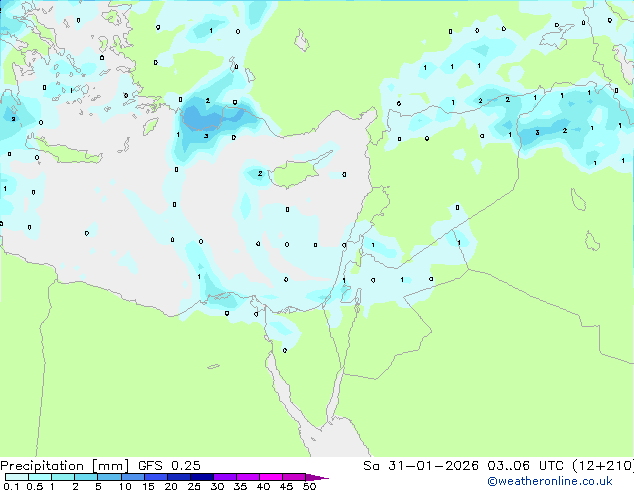The image size is (634, 490).
Task: Click the value "2" just west of Cyprus
Action: click(x=260, y=173)
